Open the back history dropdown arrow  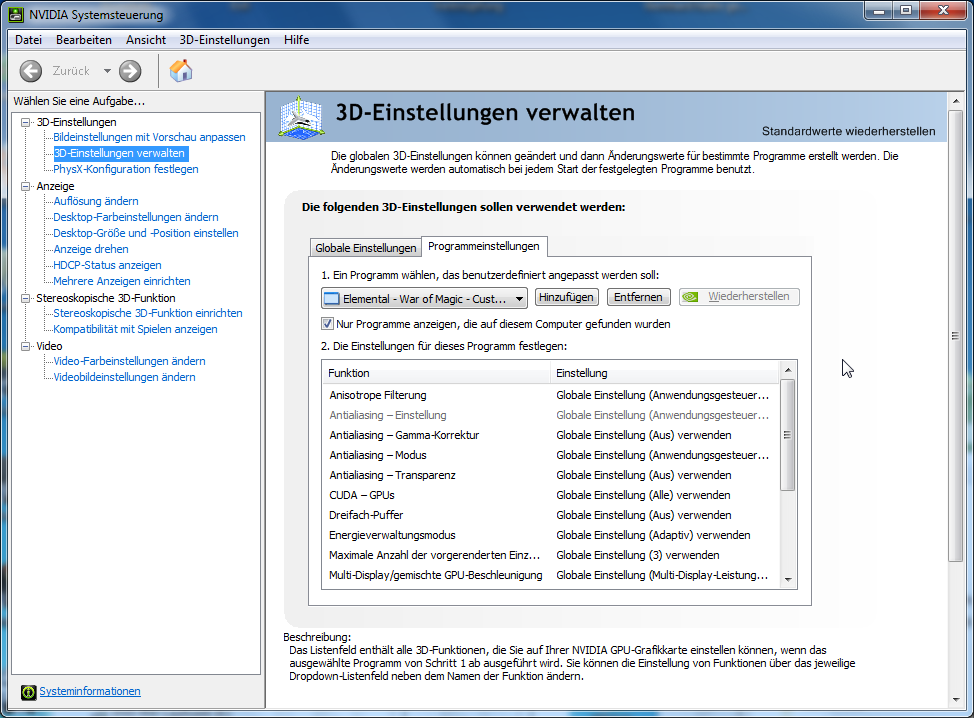pyautogui.click(x=107, y=71)
